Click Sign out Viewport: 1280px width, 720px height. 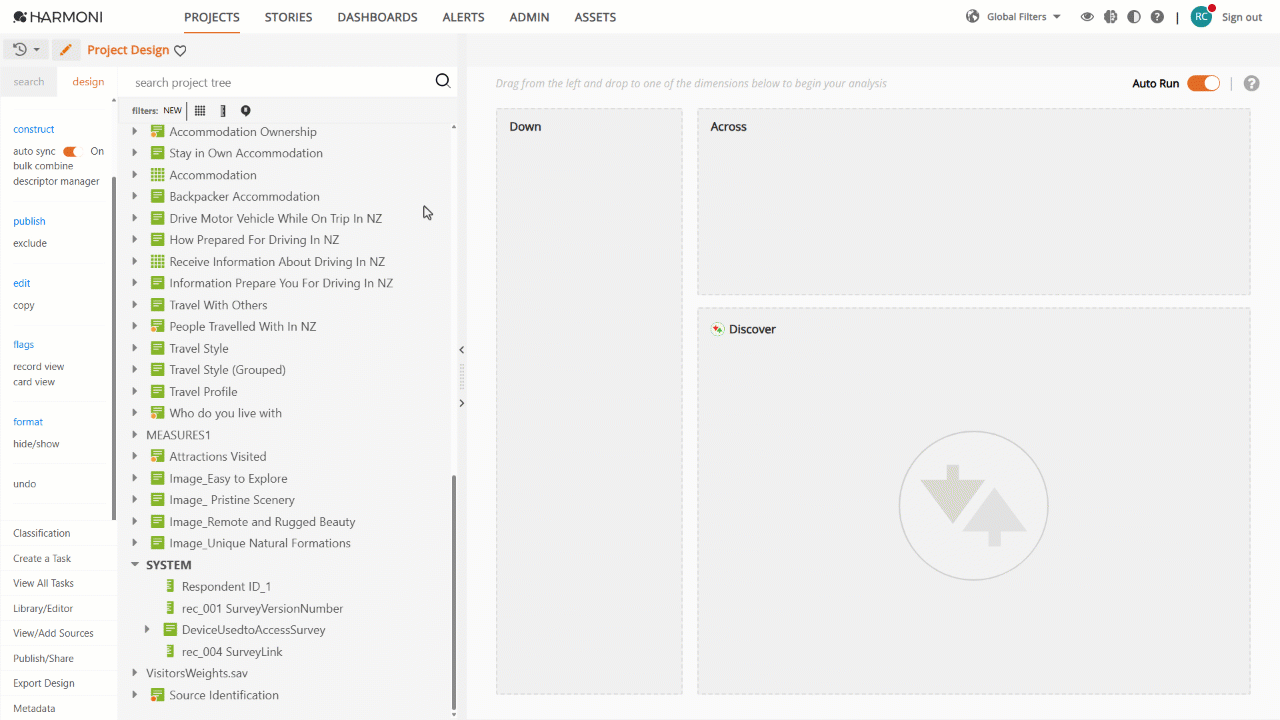1242,17
